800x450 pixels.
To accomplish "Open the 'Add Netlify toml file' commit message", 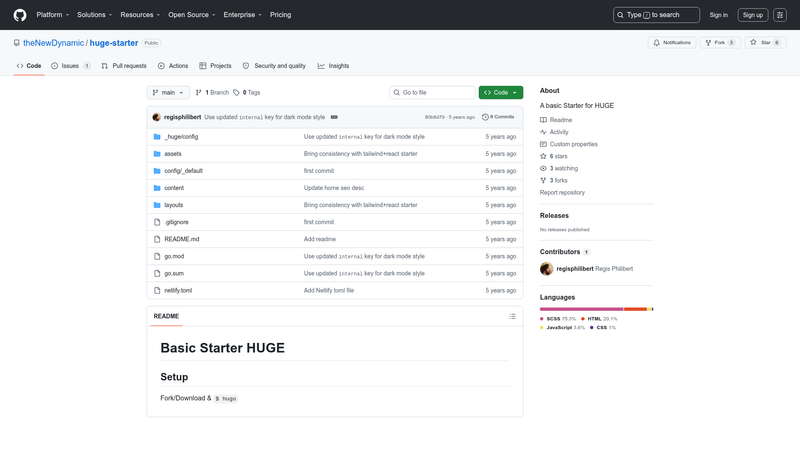I will click(x=329, y=290).
